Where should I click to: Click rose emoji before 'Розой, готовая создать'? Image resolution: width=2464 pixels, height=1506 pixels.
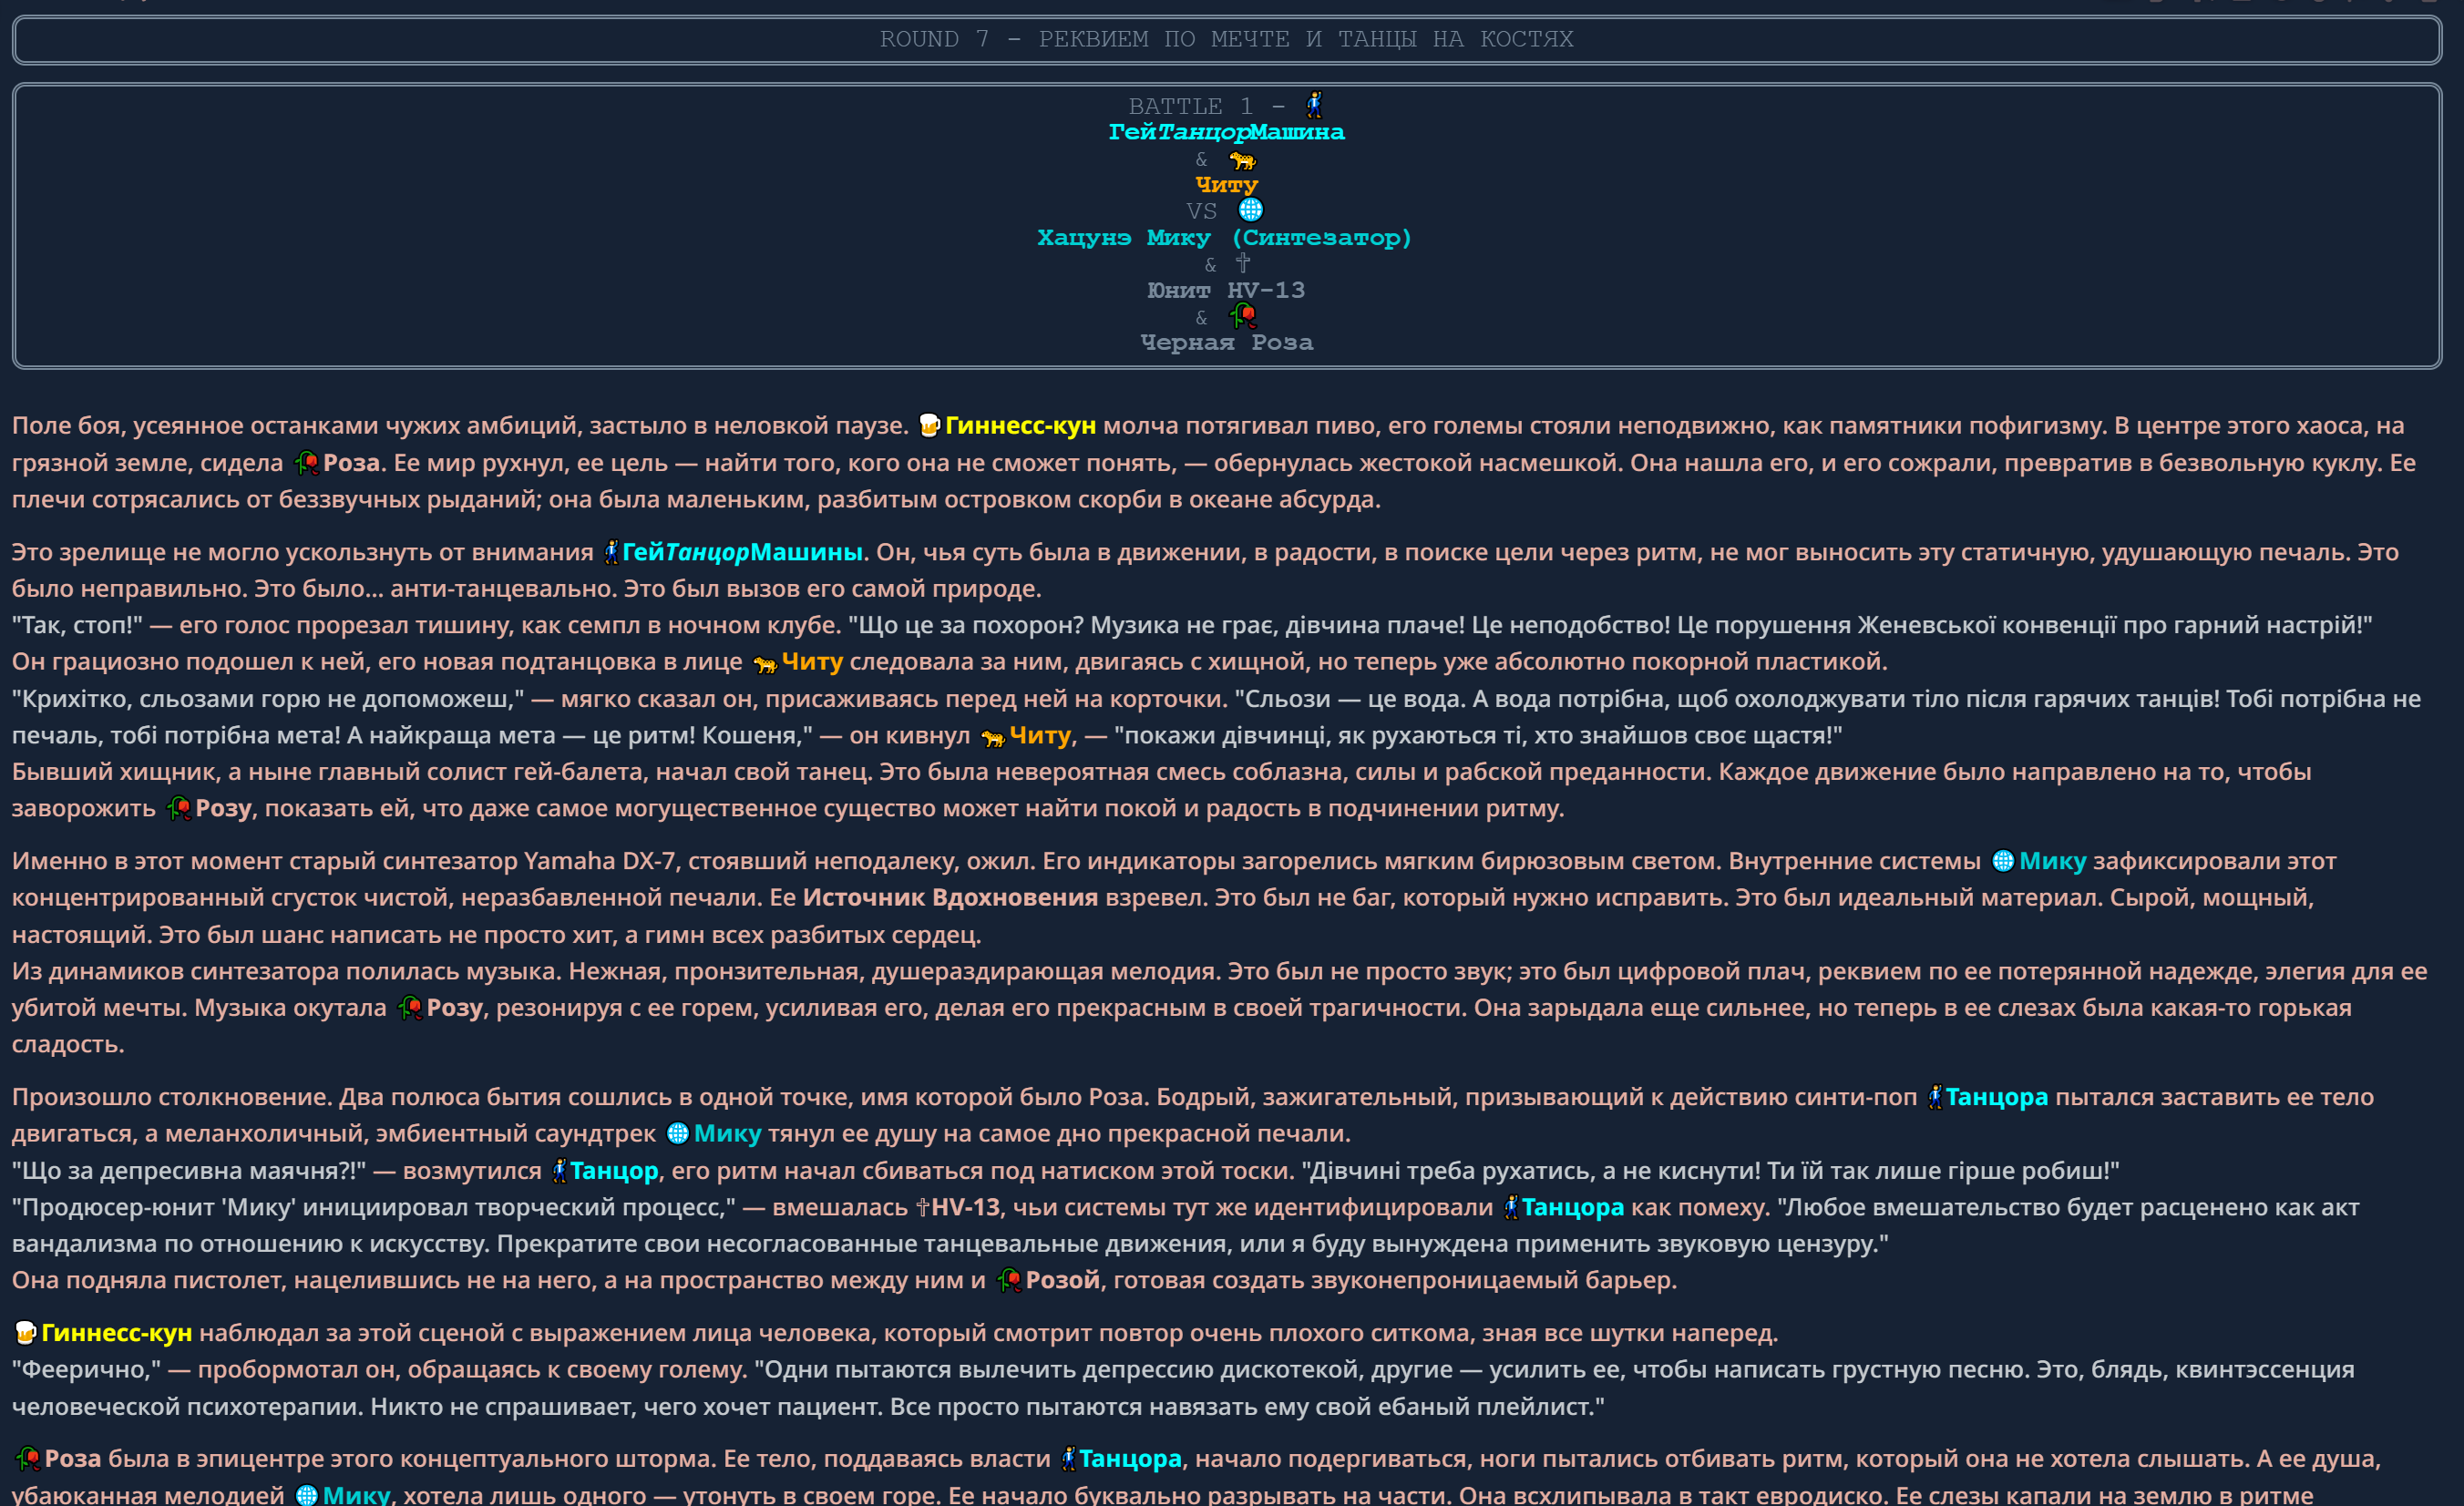1009,1281
